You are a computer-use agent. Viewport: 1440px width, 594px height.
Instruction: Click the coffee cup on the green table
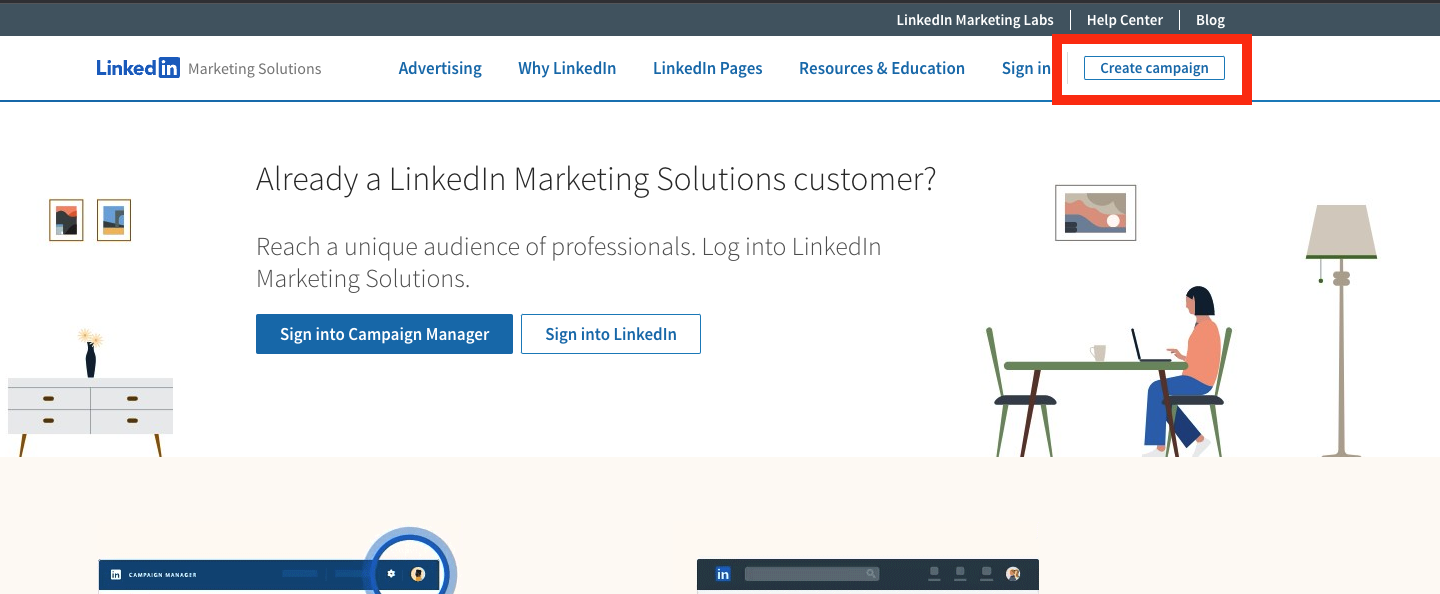(1098, 353)
